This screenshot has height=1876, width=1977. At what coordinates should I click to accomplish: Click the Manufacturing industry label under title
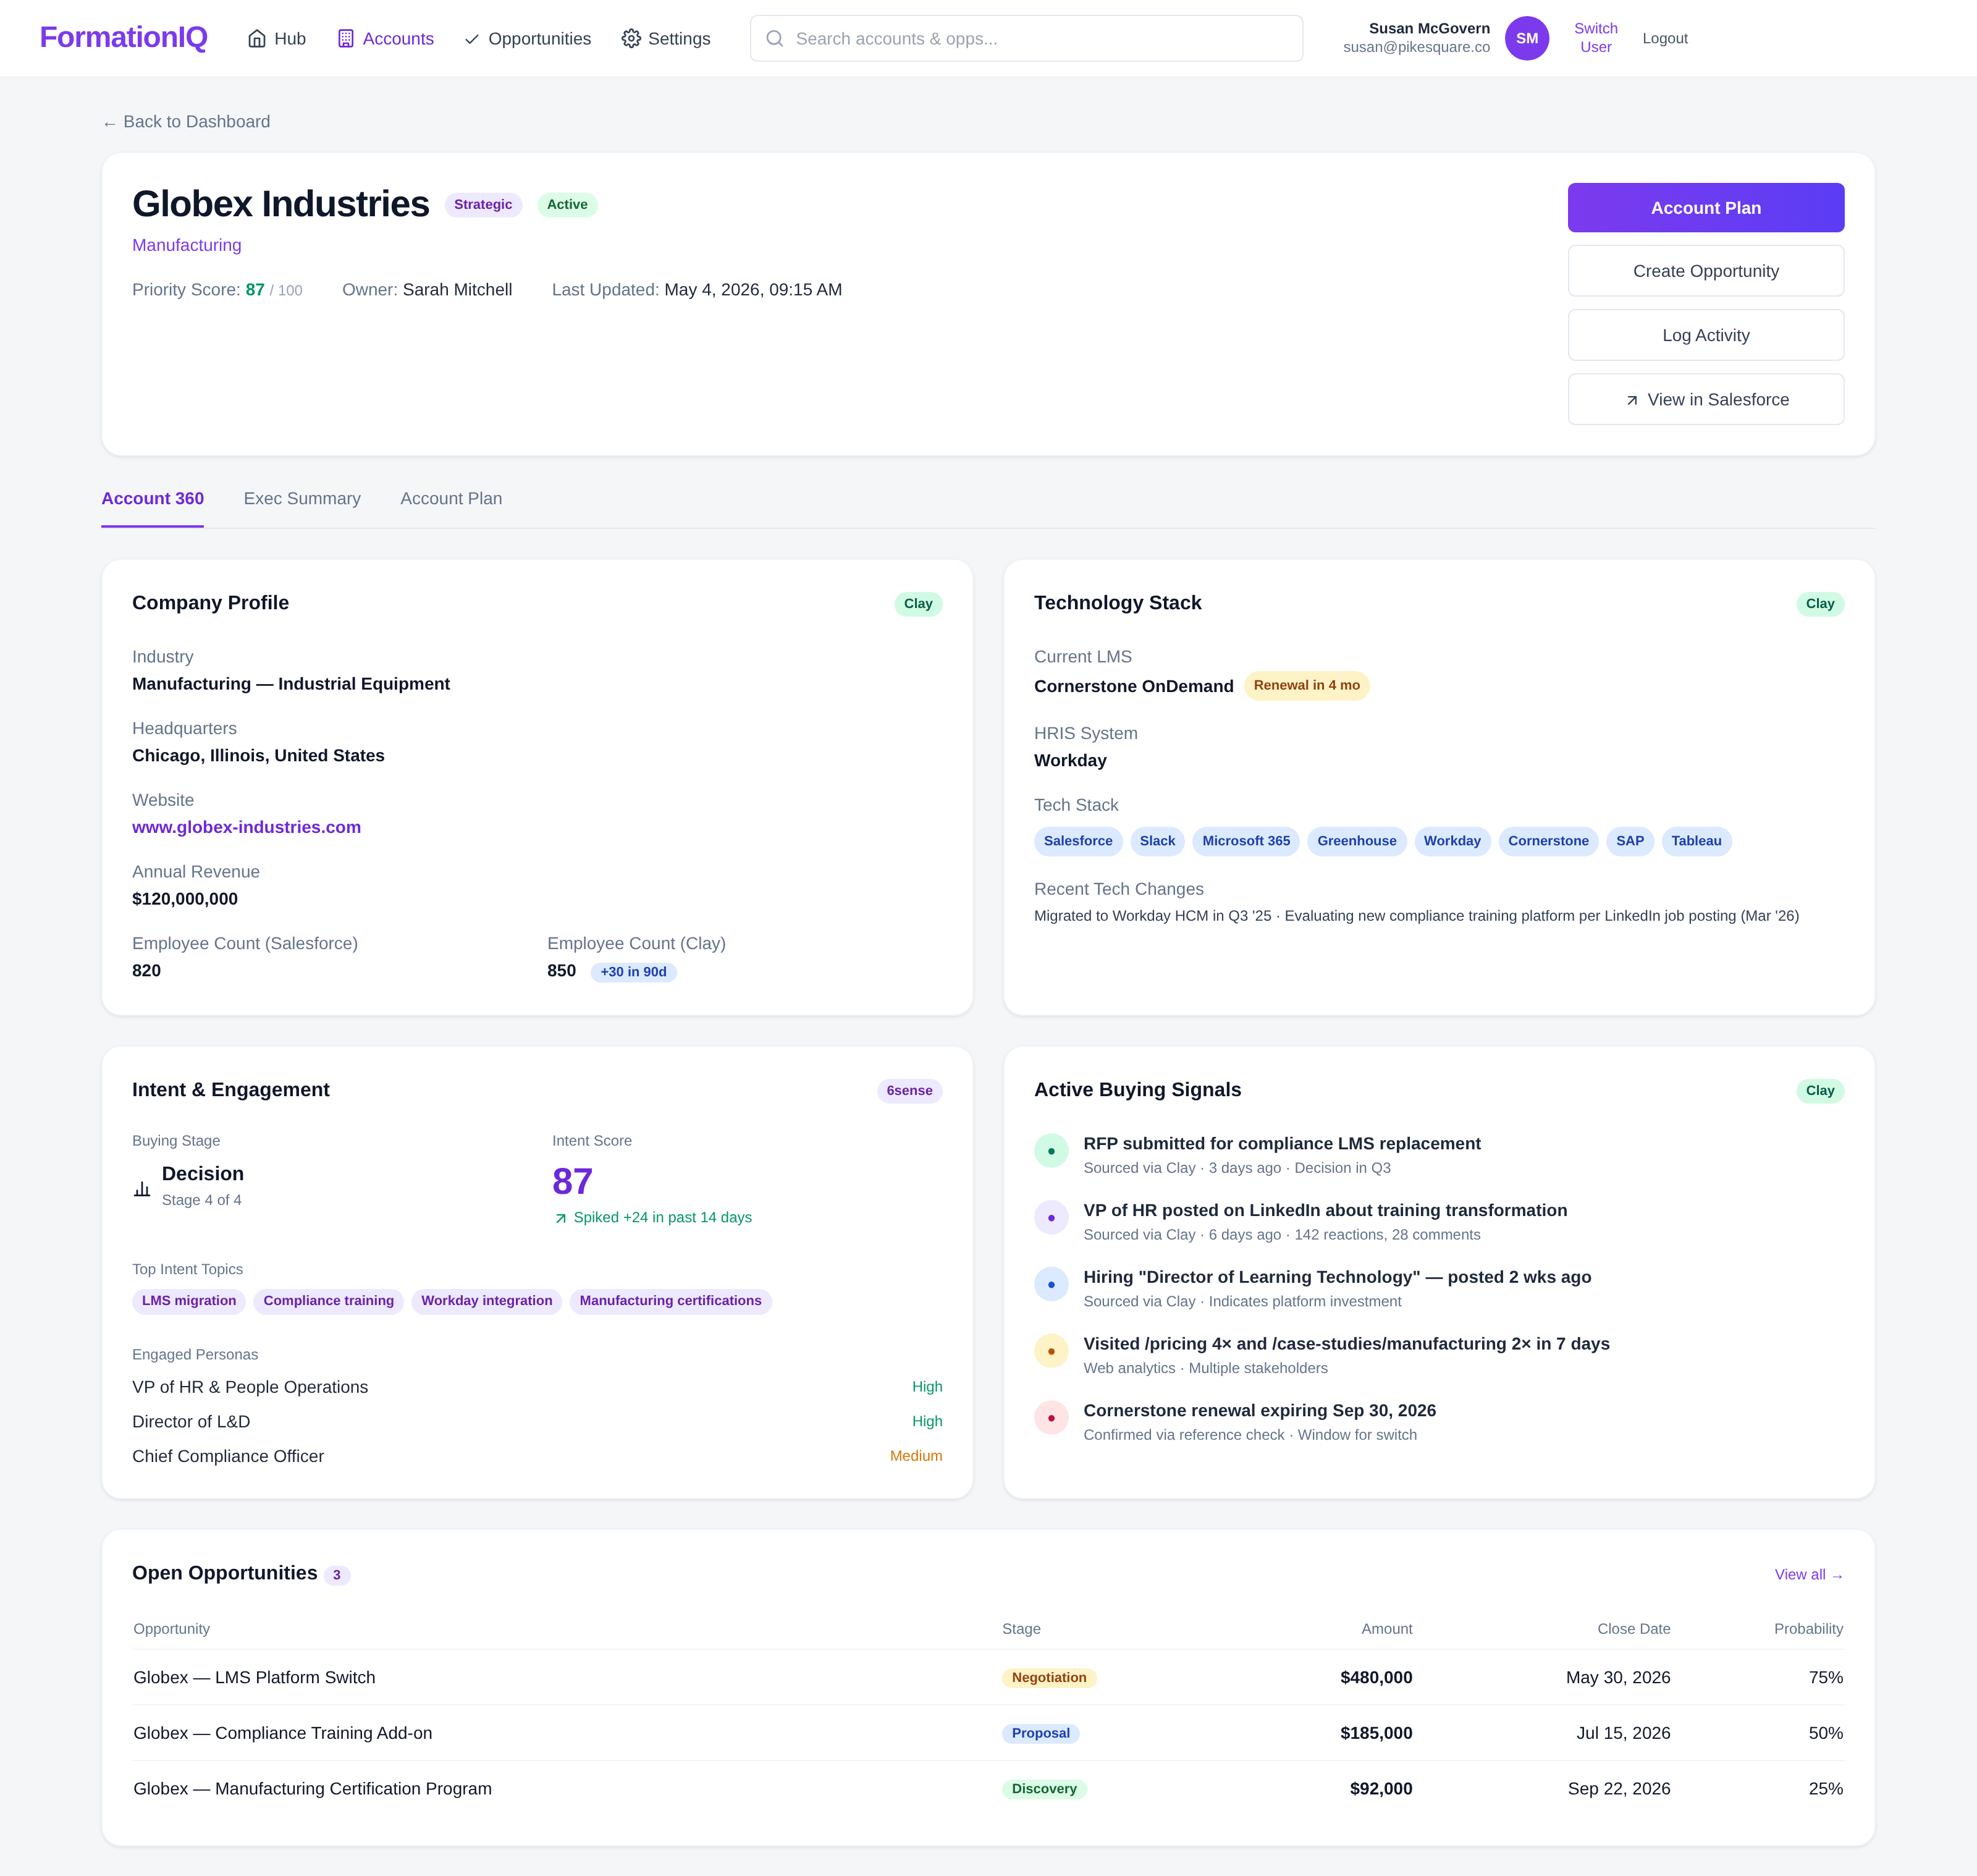click(187, 245)
